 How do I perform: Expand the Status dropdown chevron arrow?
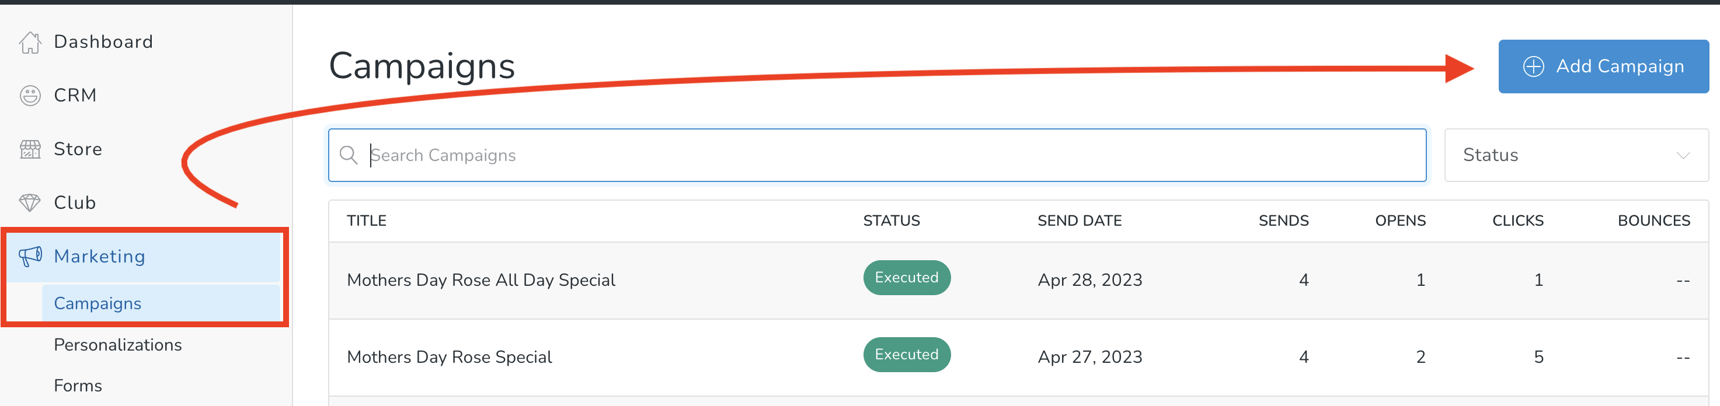(1683, 156)
